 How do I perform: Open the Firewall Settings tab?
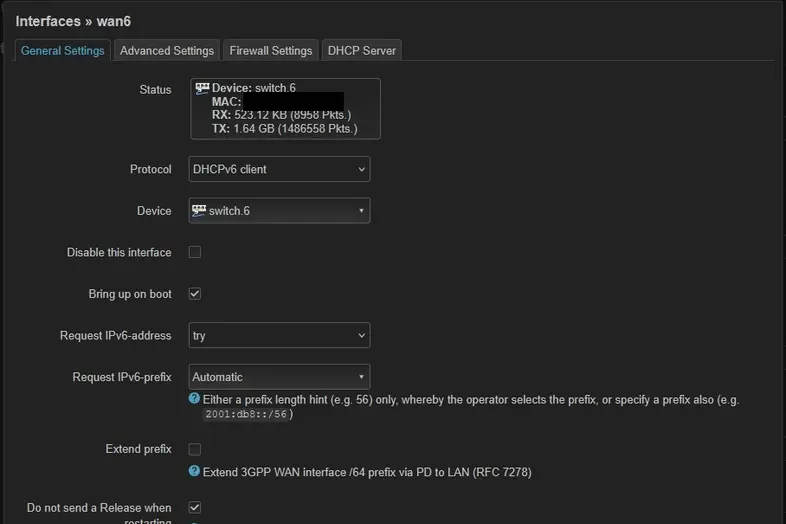pyautogui.click(x=271, y=51)
